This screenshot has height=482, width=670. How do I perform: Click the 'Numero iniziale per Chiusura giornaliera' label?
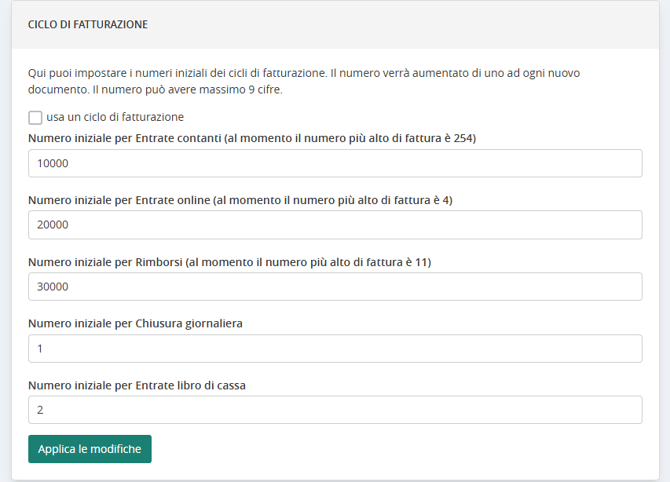tap(135, 323)
